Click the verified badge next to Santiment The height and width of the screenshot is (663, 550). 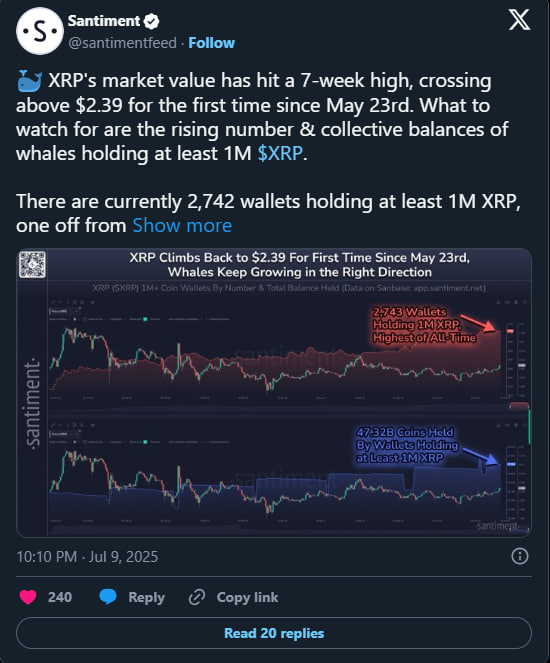point(151,21)
